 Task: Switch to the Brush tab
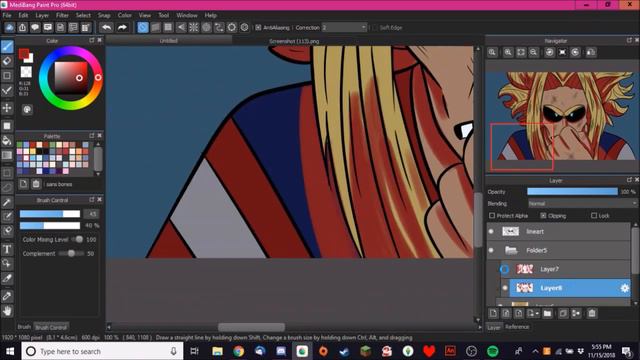24,327
